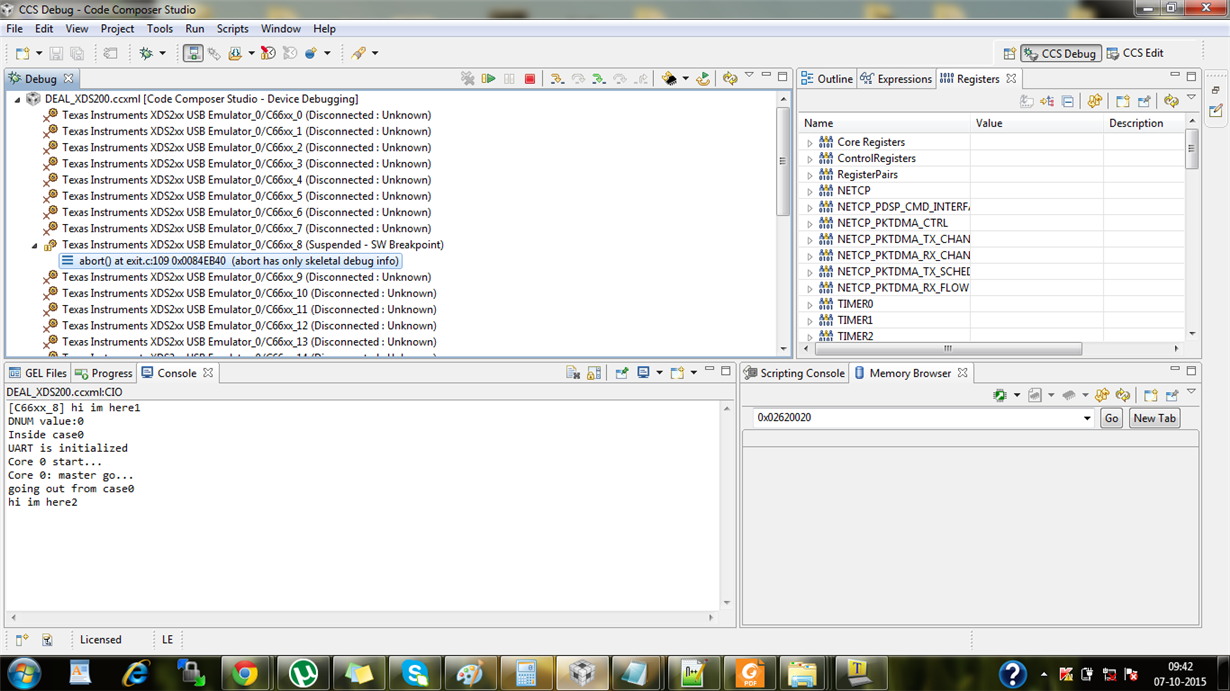Open Skype from the Windows taskbar
Image resolution: width=1230 pixels, height=691 pixels.
415,674
